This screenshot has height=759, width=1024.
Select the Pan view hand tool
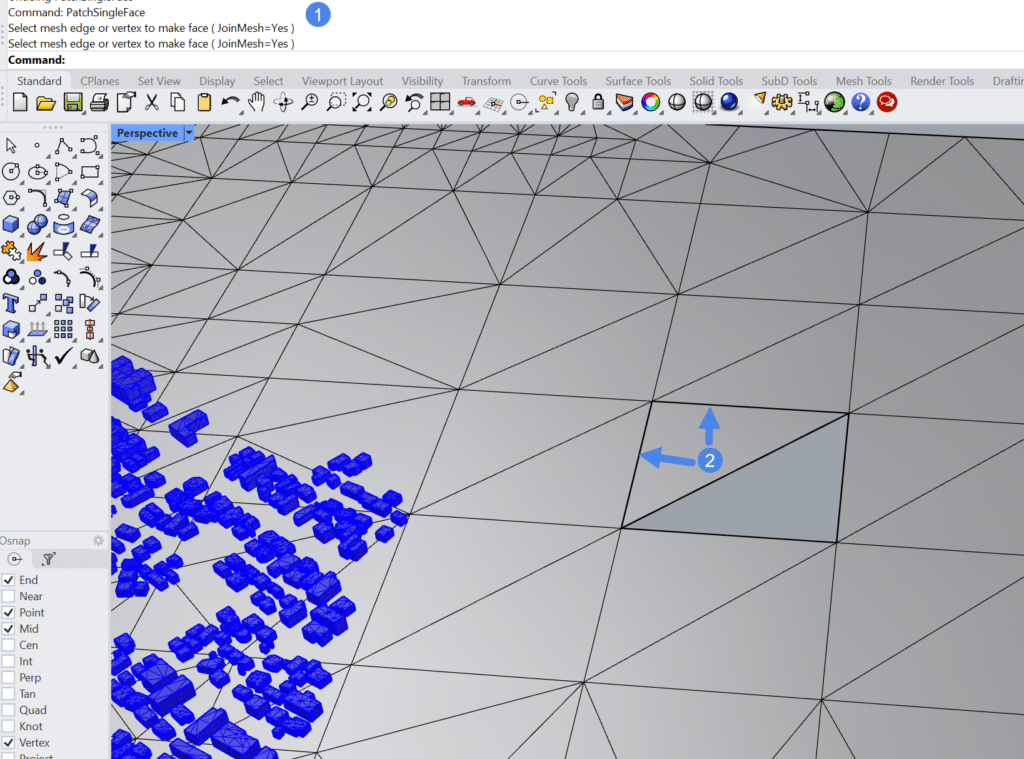click(256, 102)
